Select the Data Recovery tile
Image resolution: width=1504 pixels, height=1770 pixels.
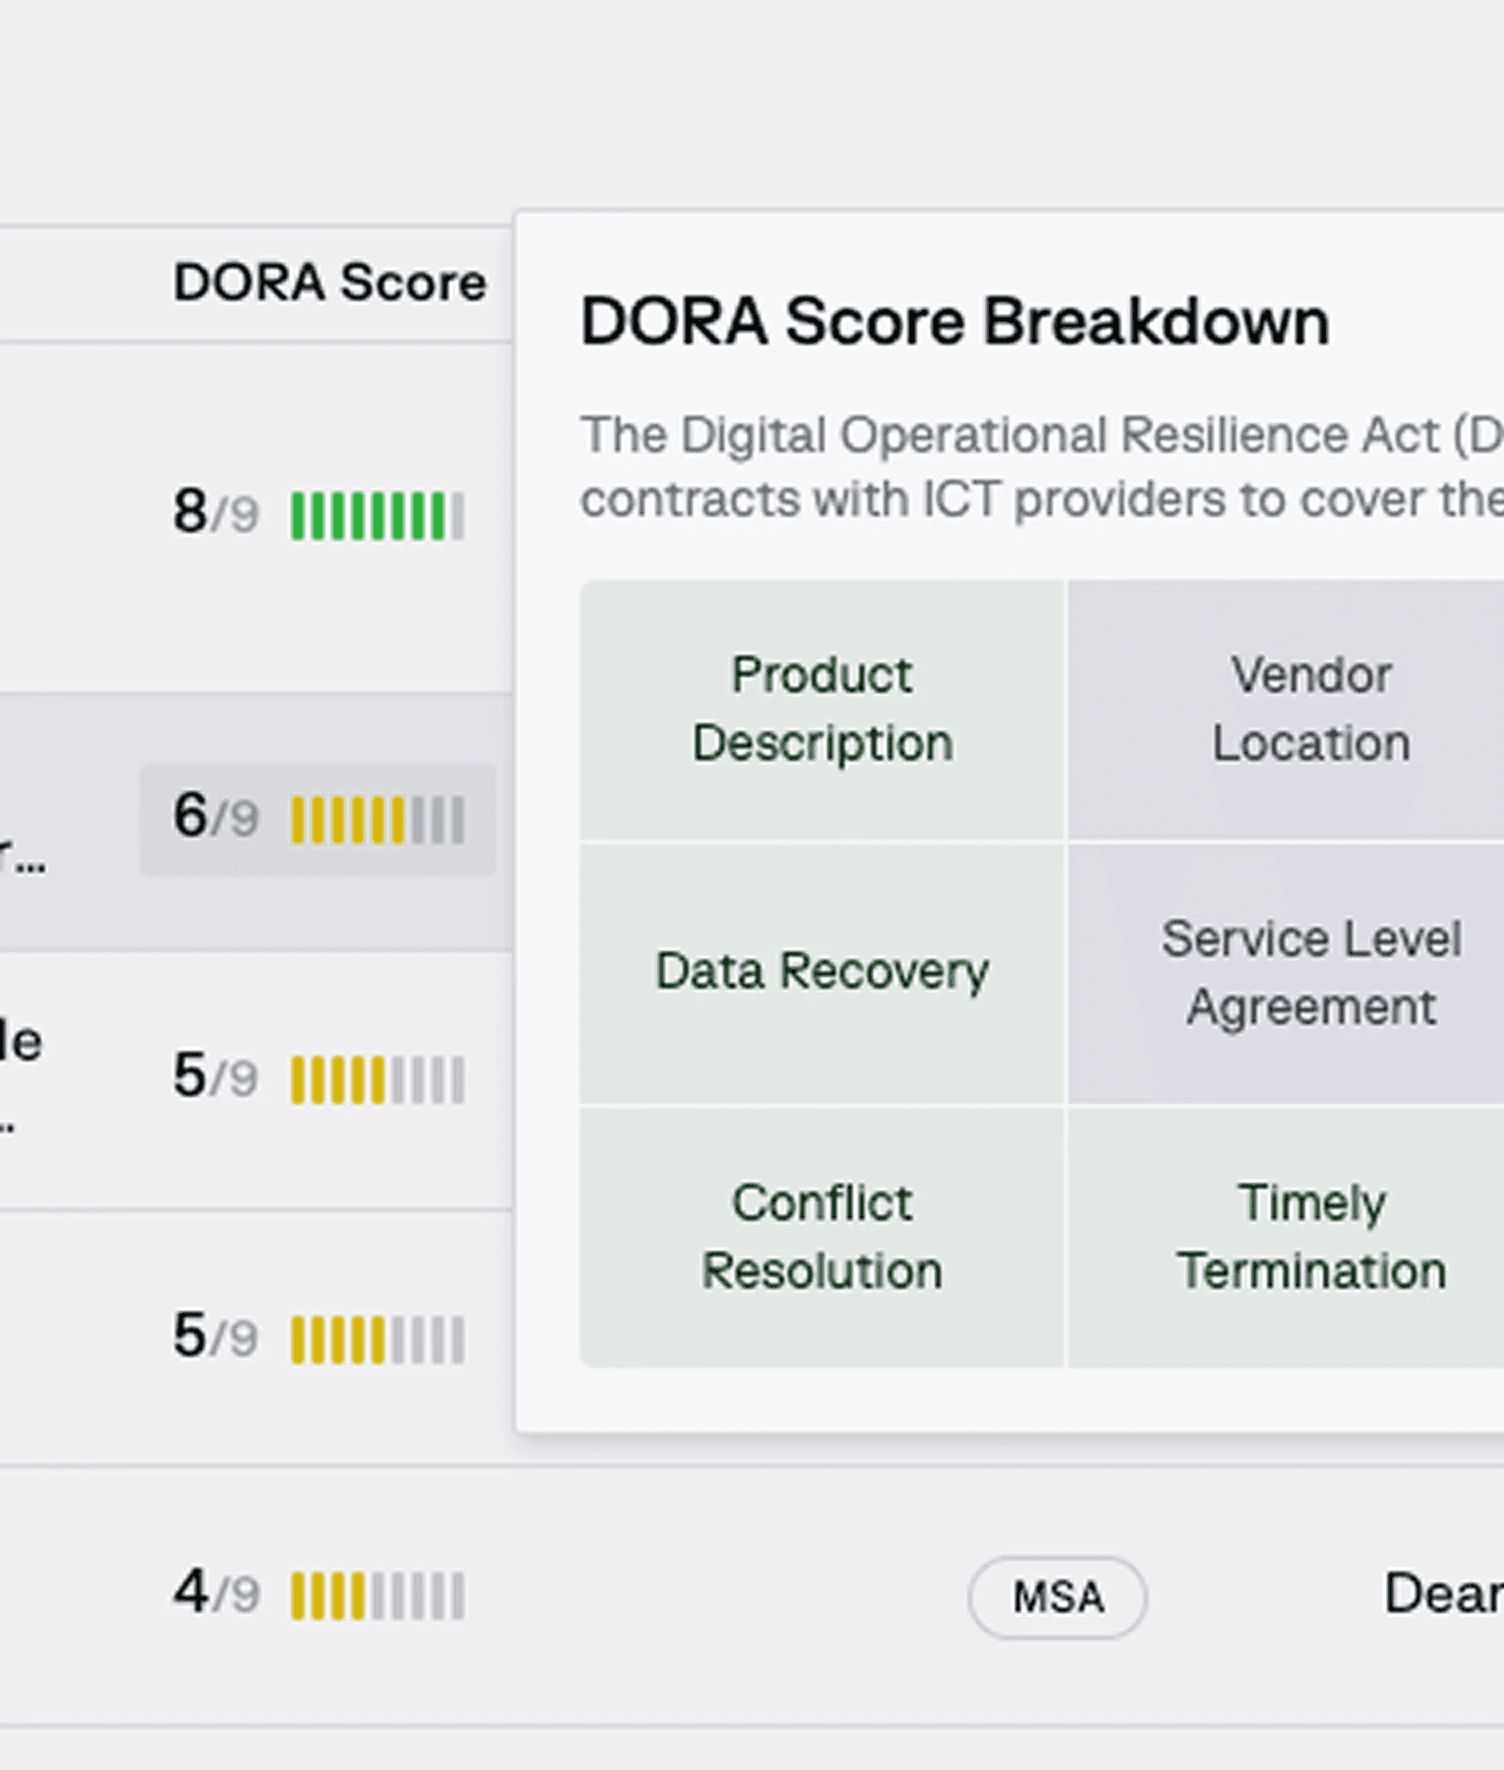click(x=822, y=973)
